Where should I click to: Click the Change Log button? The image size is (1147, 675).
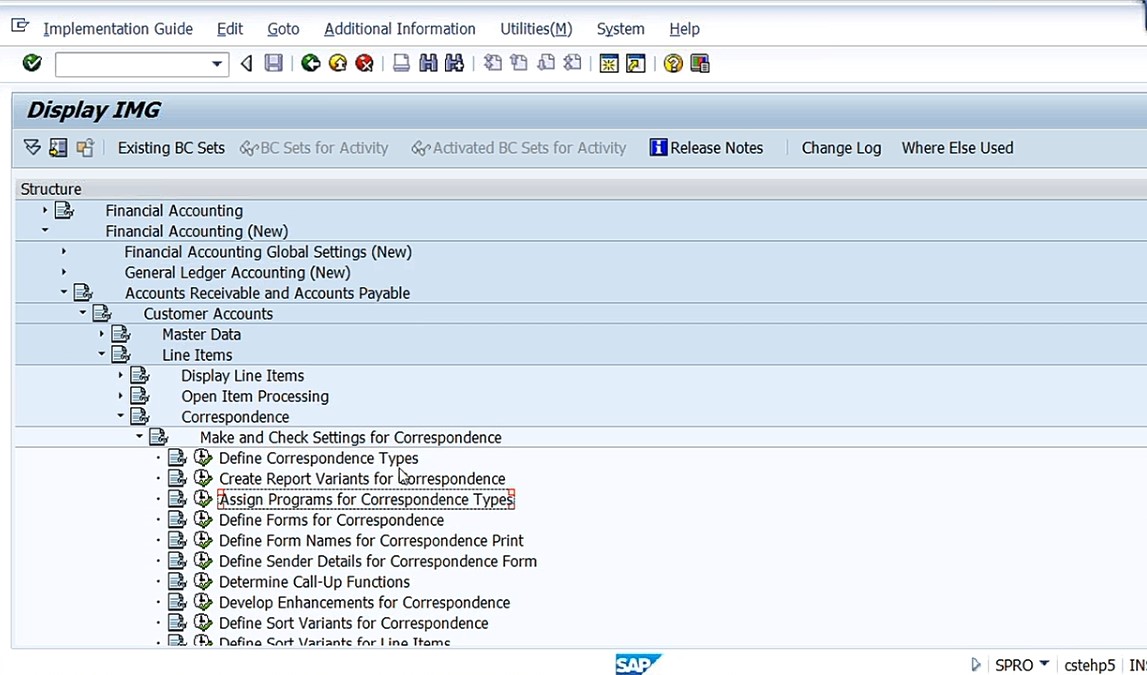tap(841, 148)
